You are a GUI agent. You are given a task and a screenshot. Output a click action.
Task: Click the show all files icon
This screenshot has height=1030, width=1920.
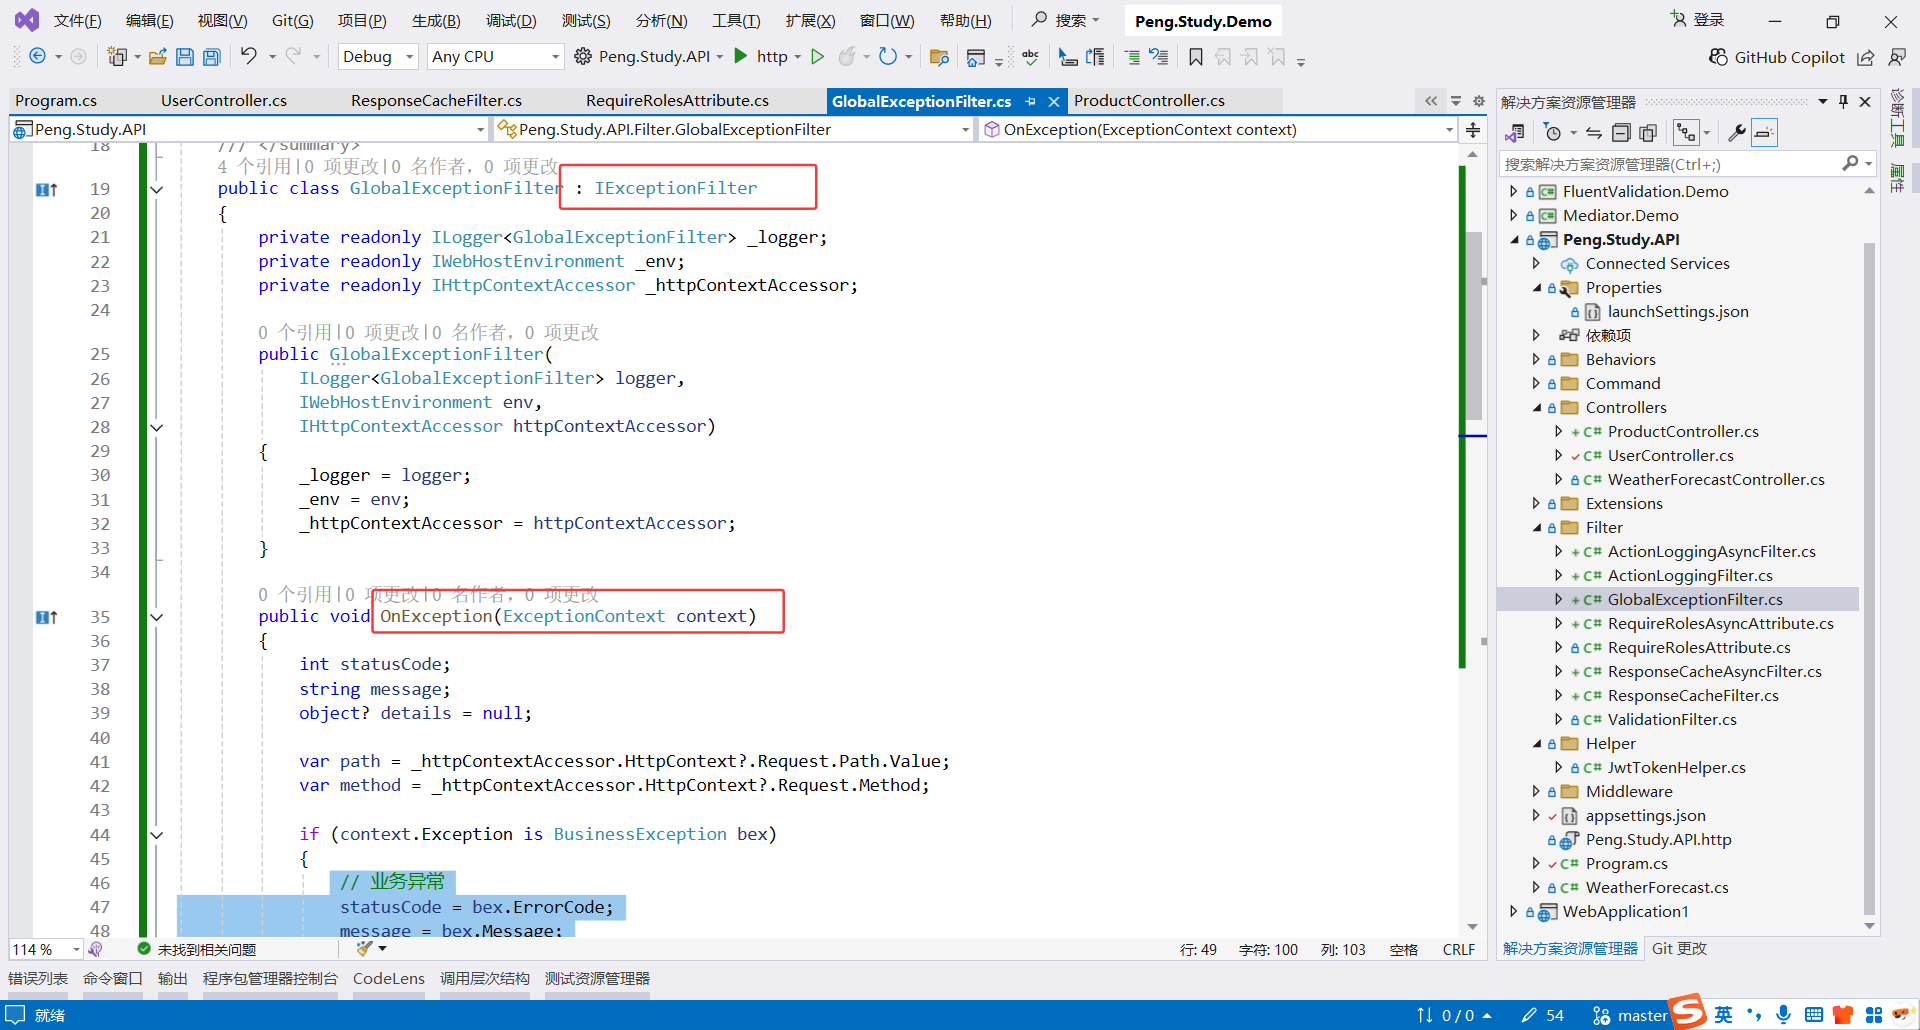click(1648, 133)
